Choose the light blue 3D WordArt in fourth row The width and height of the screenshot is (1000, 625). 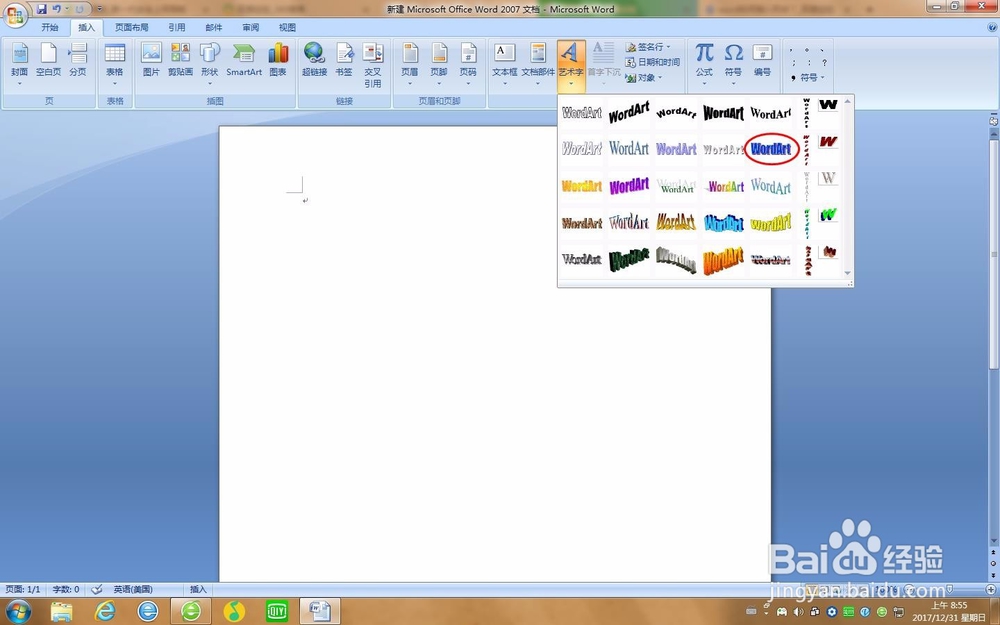723,223
